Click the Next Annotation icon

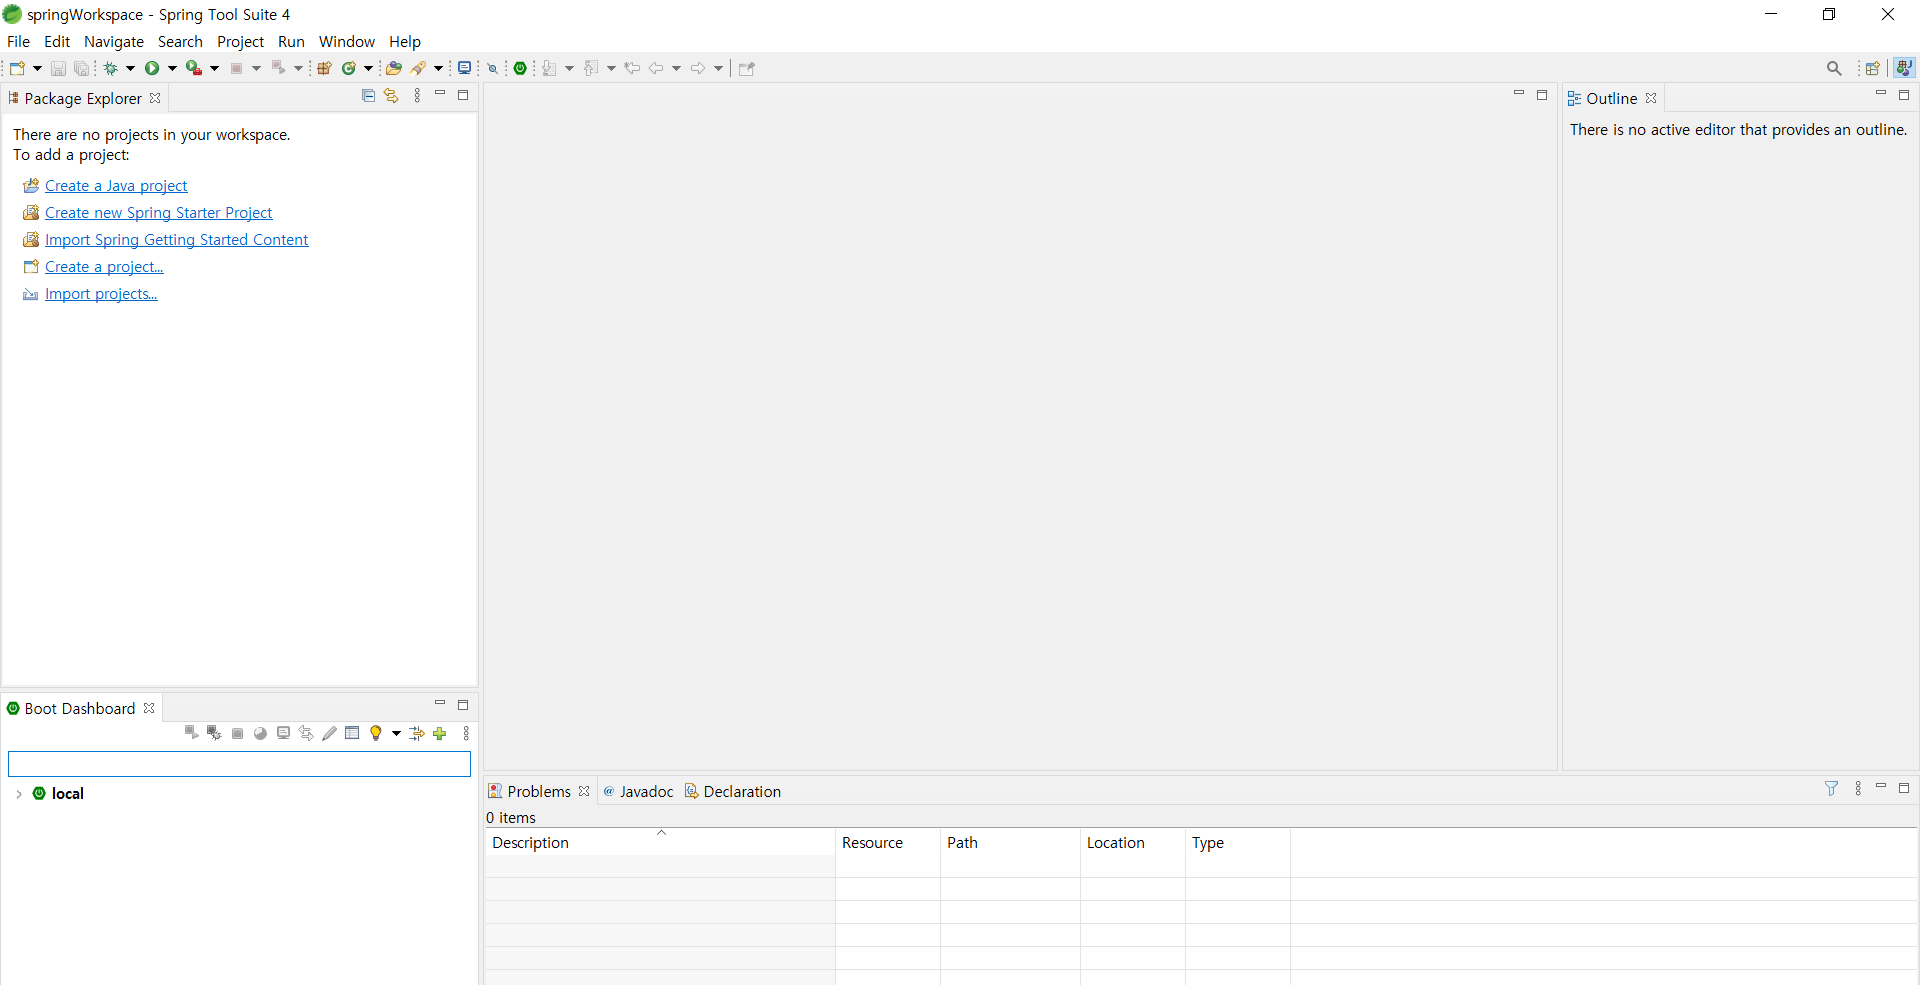coord(549,68)
